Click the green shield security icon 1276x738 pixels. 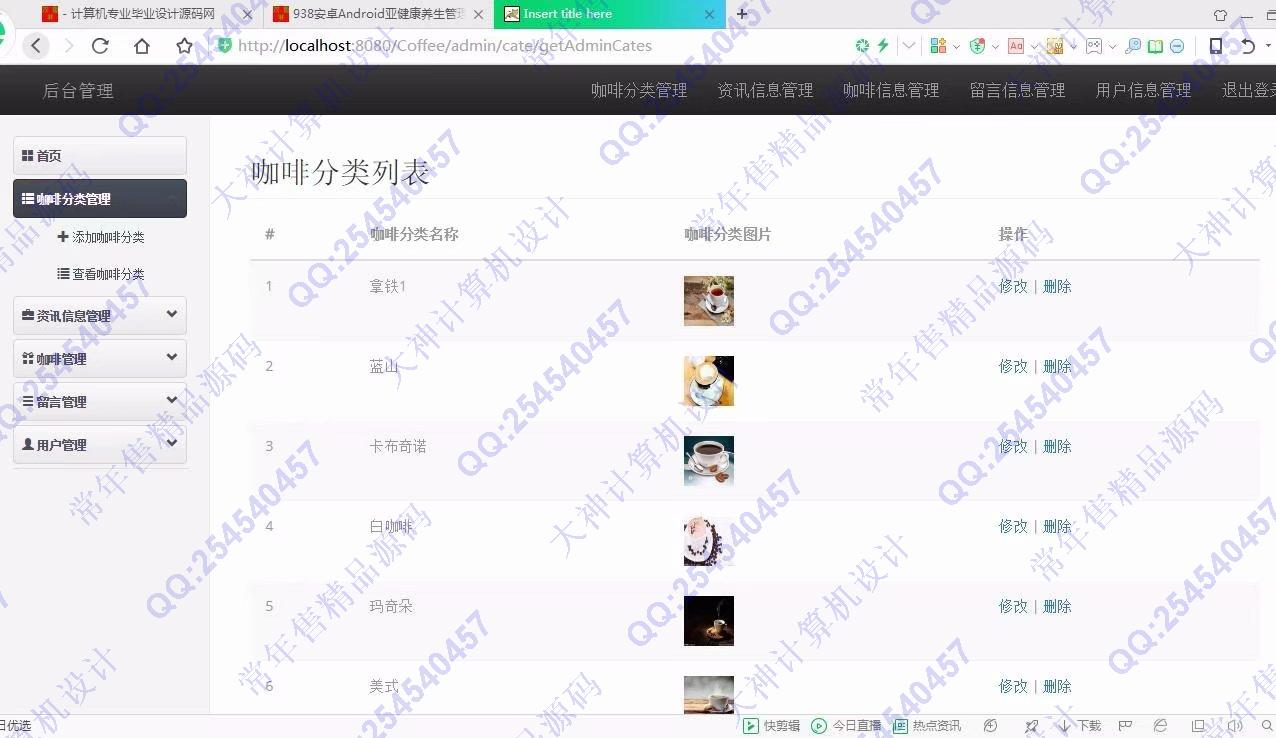tap(224, 46)
